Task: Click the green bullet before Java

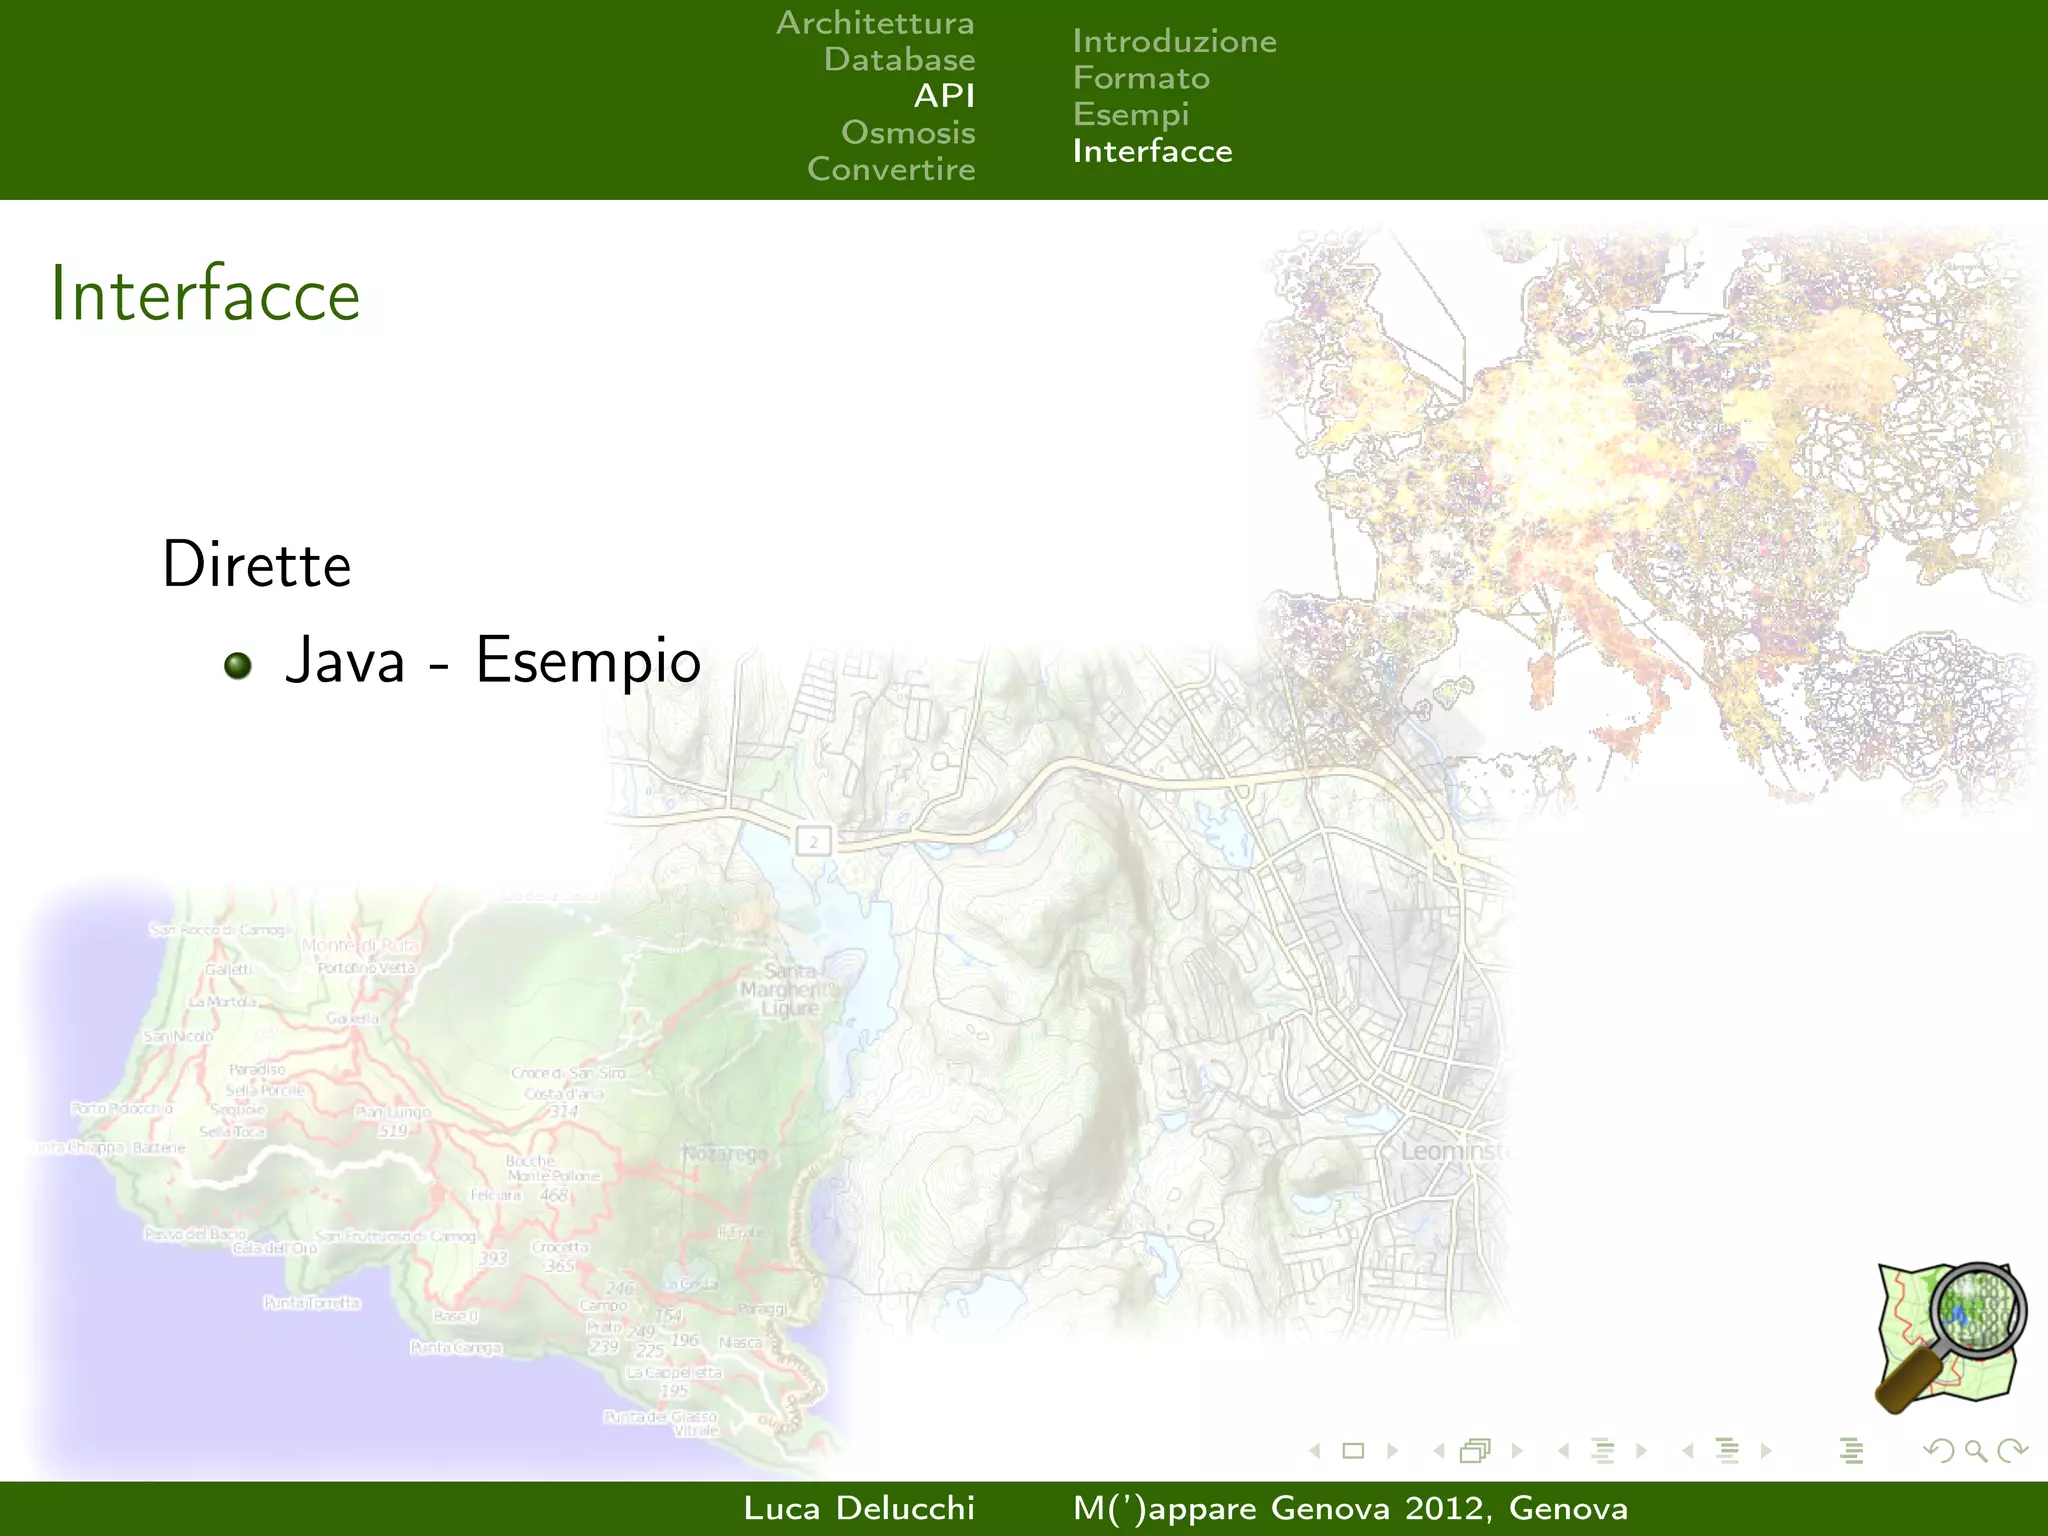Action: pos(238,665)
